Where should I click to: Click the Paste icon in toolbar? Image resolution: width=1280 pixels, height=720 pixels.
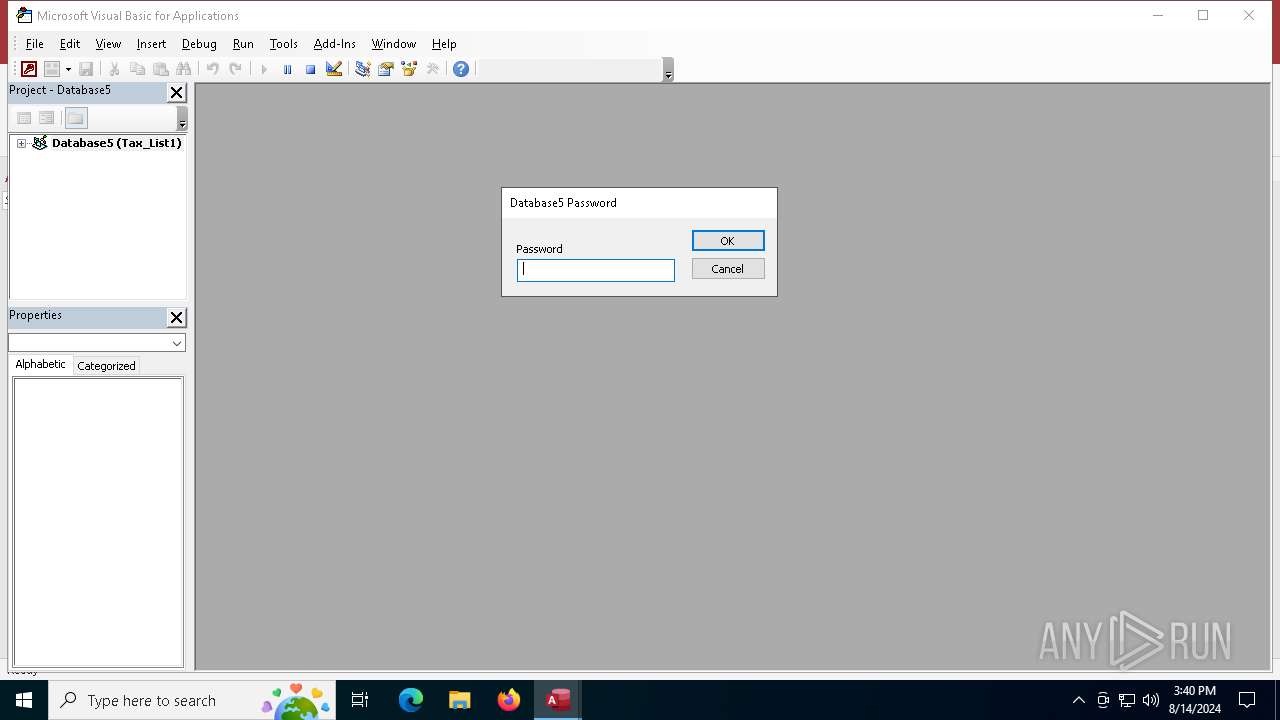[x=160, y=69]
